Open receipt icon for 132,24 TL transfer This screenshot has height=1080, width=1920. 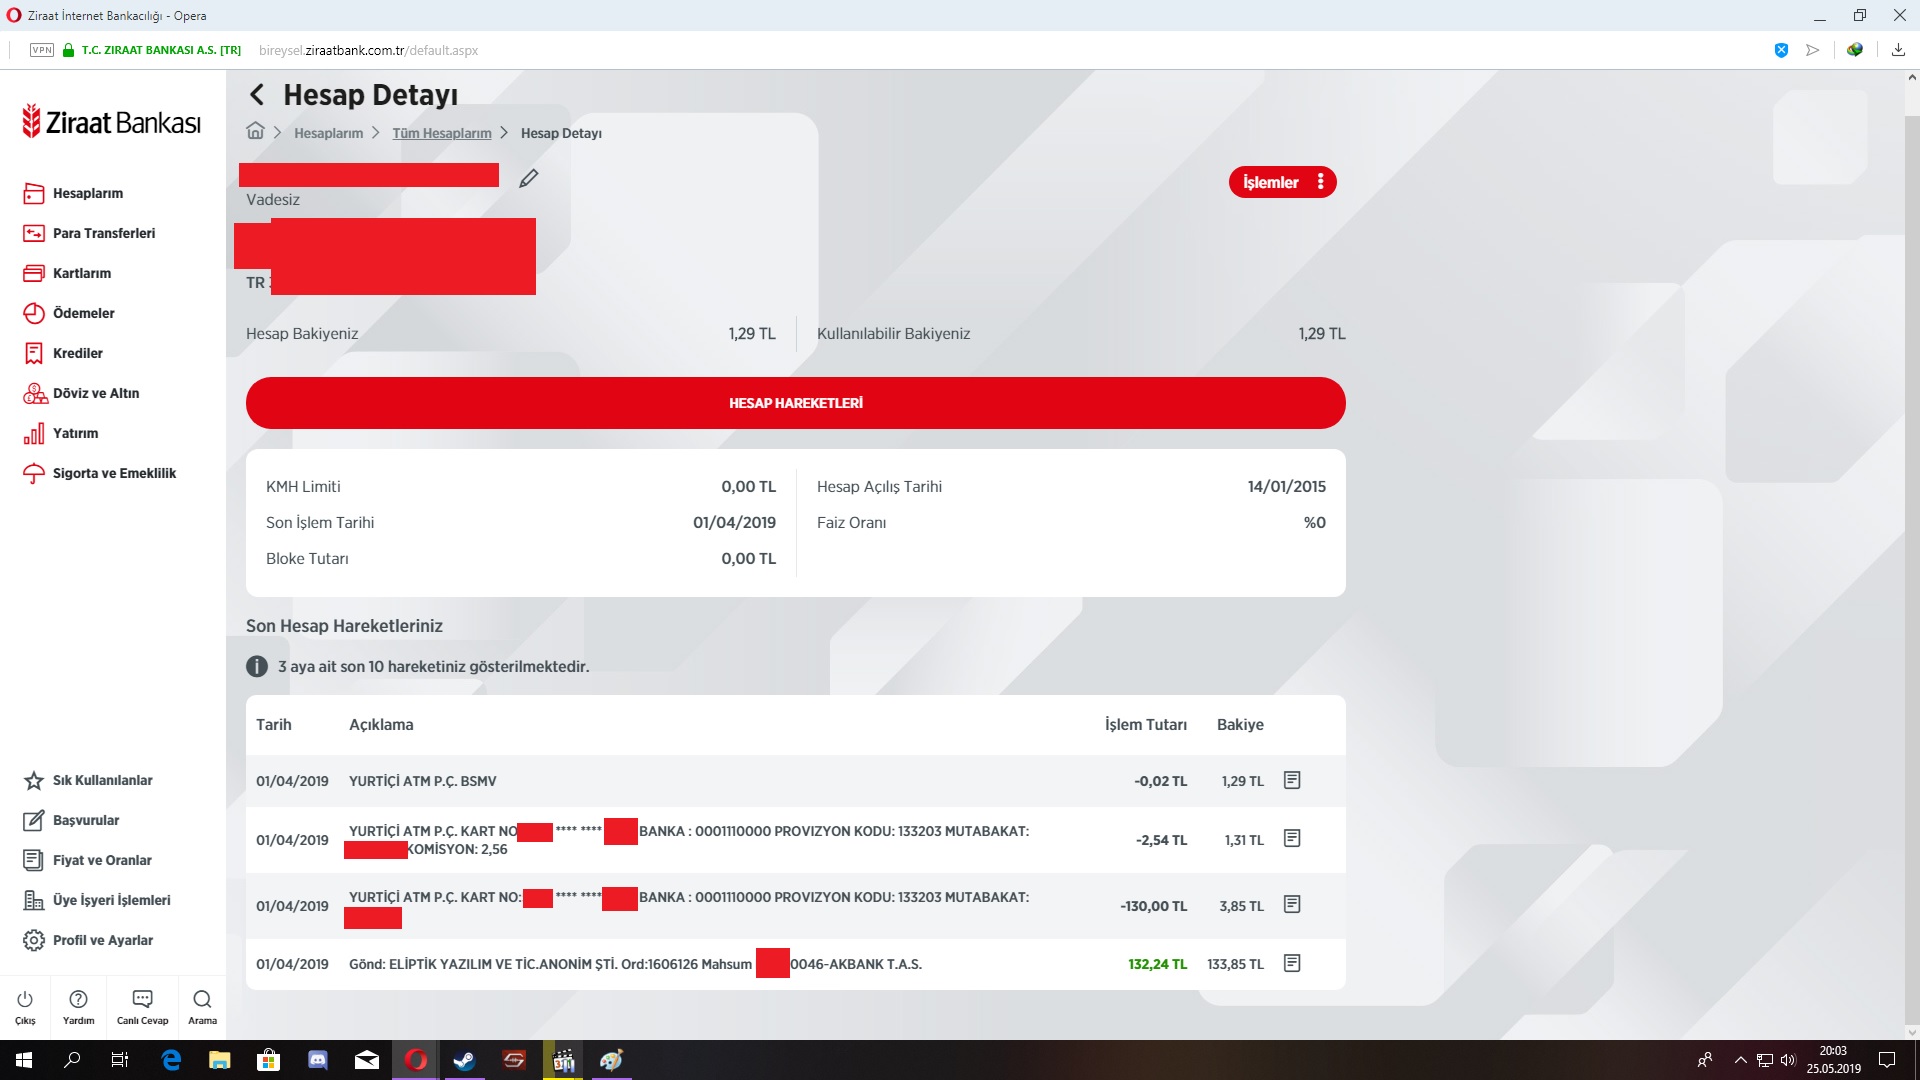point(1292,963)
